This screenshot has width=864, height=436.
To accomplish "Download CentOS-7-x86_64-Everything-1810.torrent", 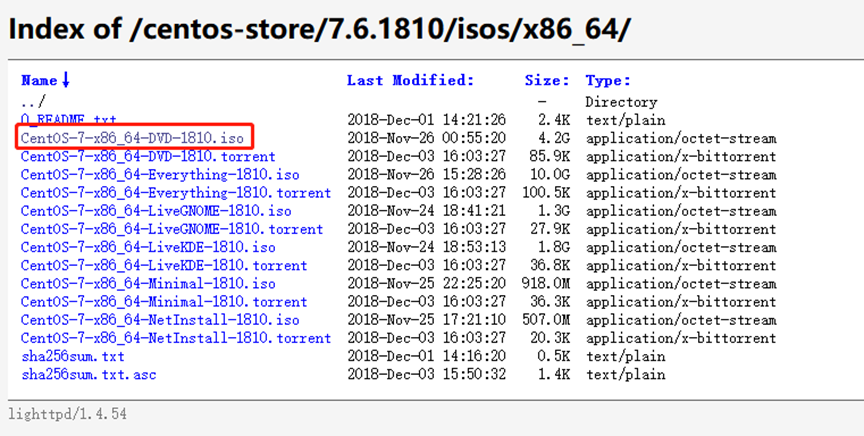I will (x=176, y=193).
